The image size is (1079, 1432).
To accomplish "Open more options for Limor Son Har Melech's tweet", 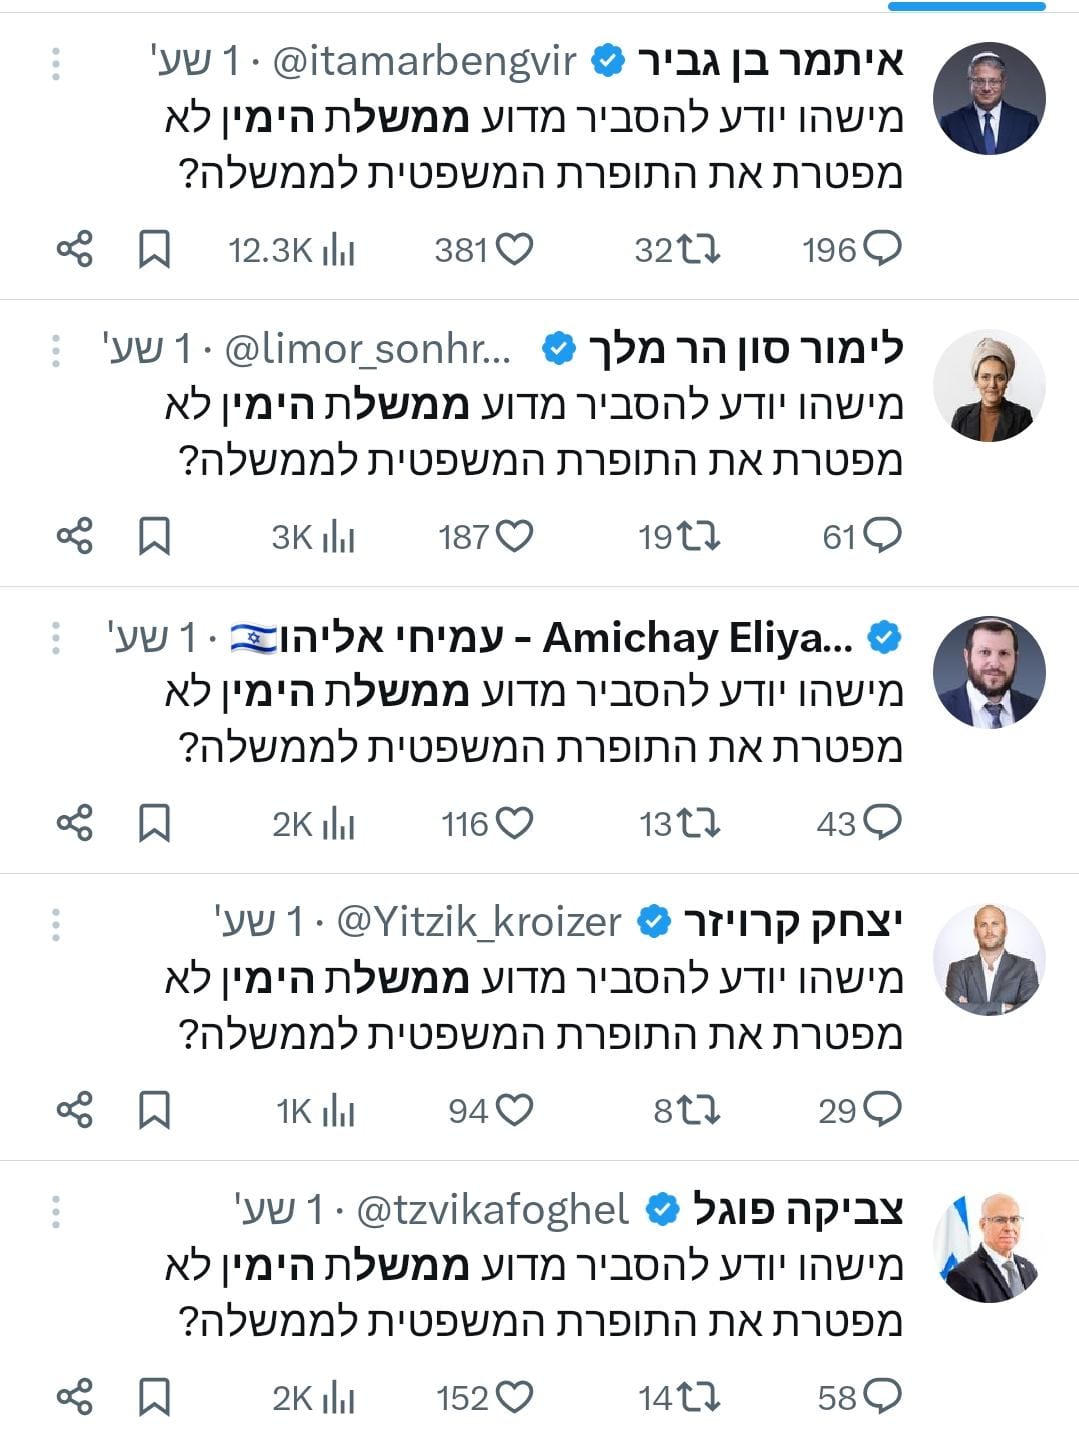I will coord(56,350).
